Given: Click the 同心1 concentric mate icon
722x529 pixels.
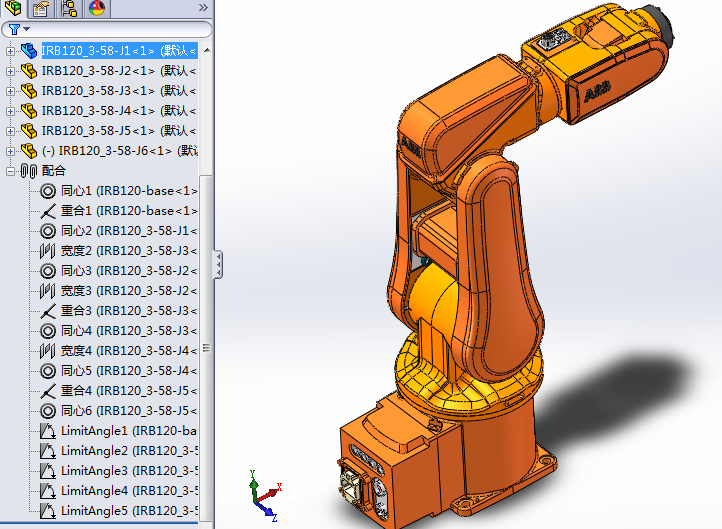Looking at the screenshot, I should (48, 191).
